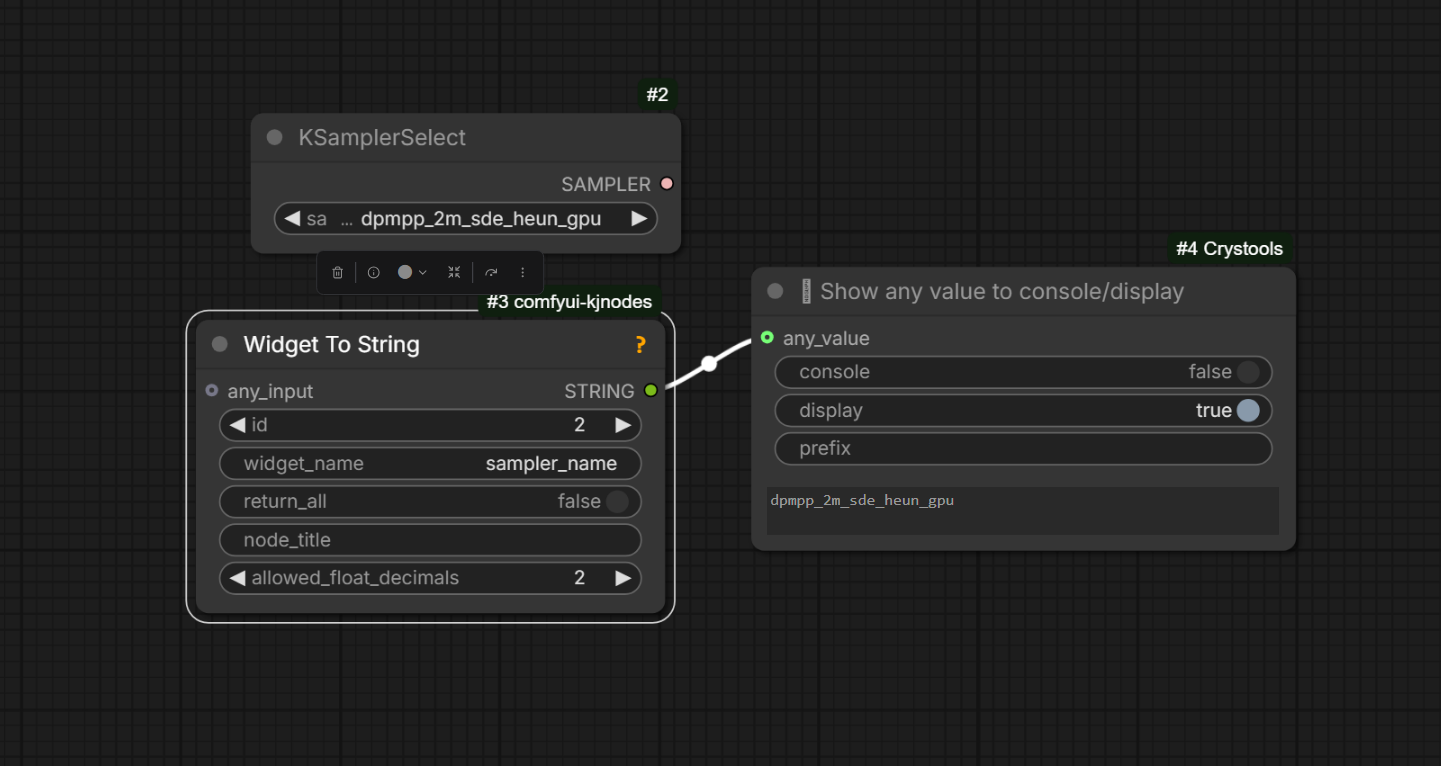Screen dimensions: 1441x766
Task: Open the orange question mark help icon
Action: click(x=640, y=345)
